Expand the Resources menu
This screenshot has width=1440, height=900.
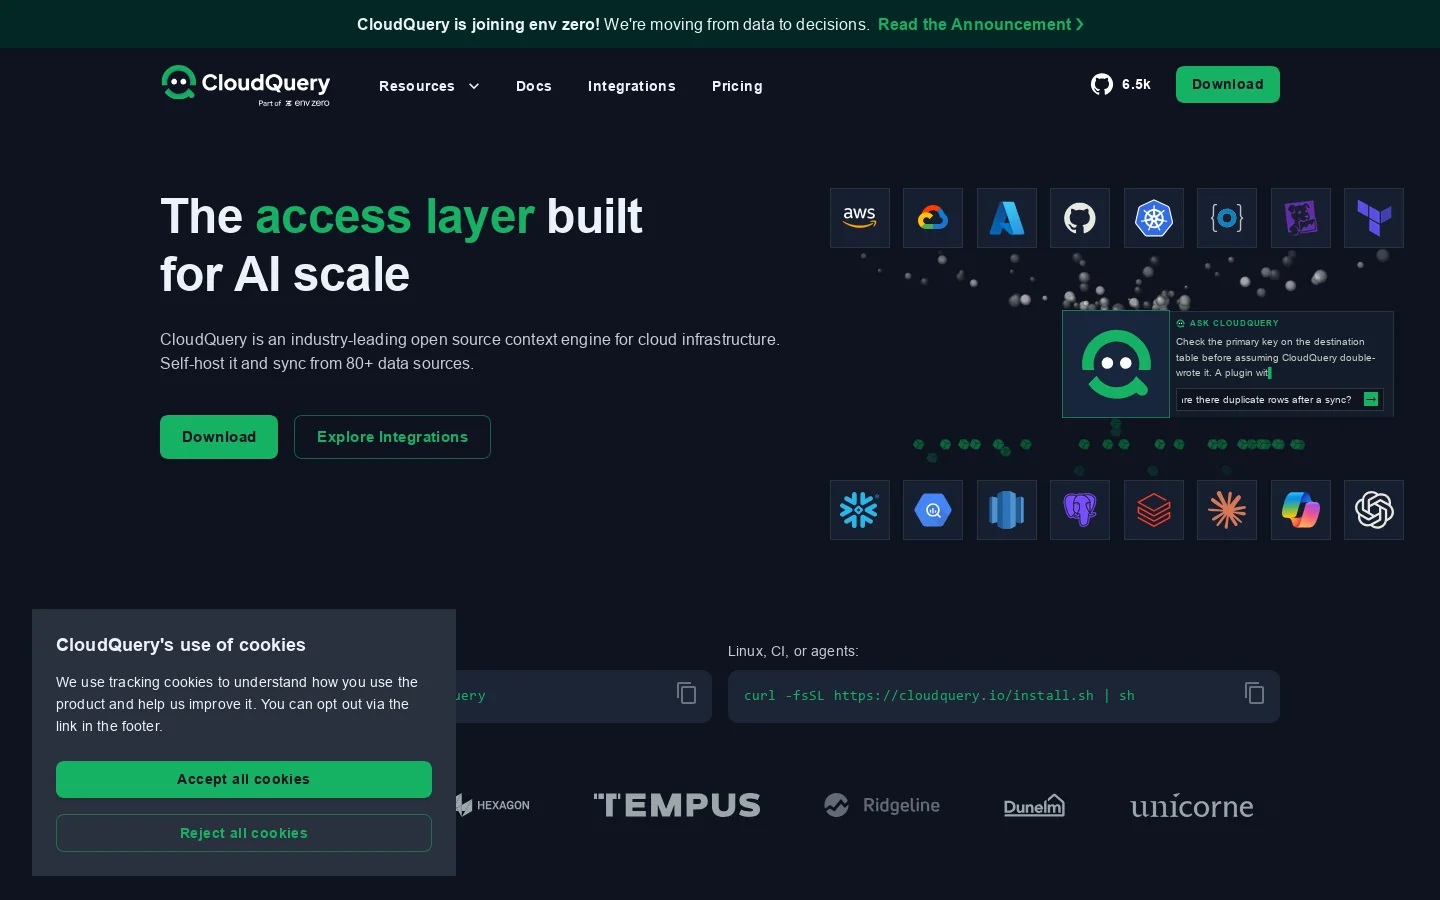pos(429,86)
